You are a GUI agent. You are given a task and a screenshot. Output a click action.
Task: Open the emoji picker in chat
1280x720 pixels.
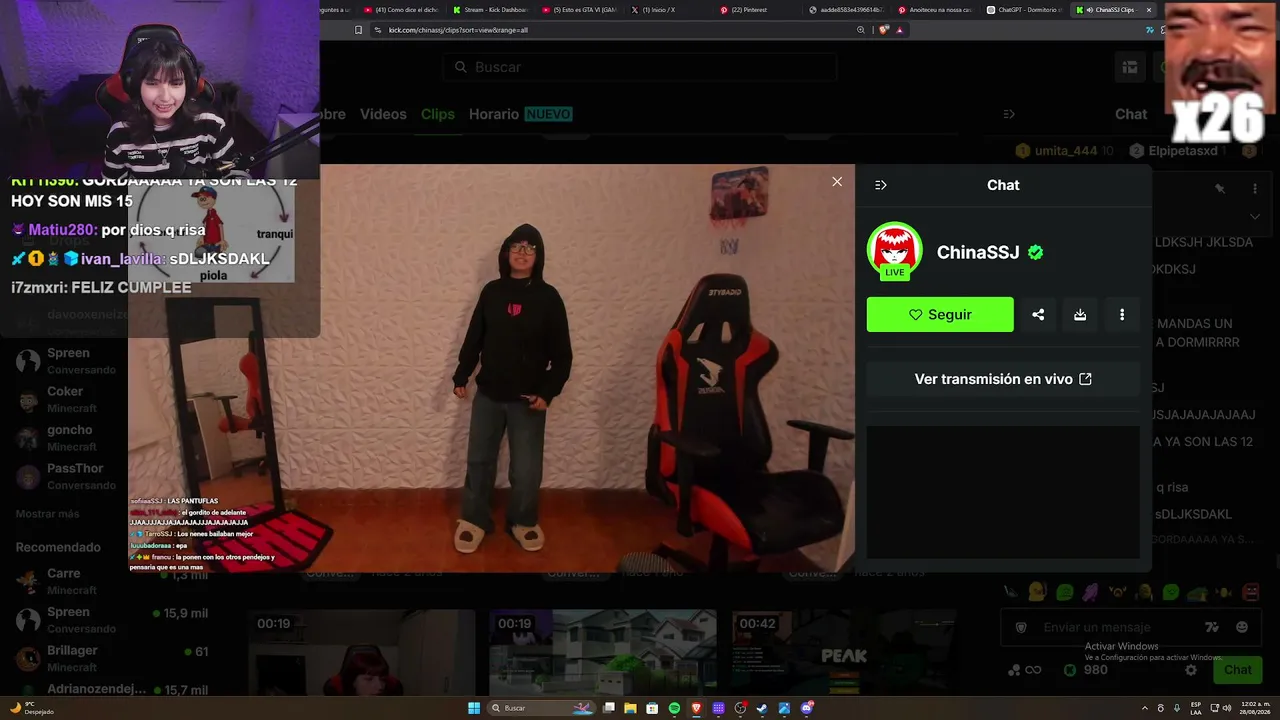(x=1242, y=627)
